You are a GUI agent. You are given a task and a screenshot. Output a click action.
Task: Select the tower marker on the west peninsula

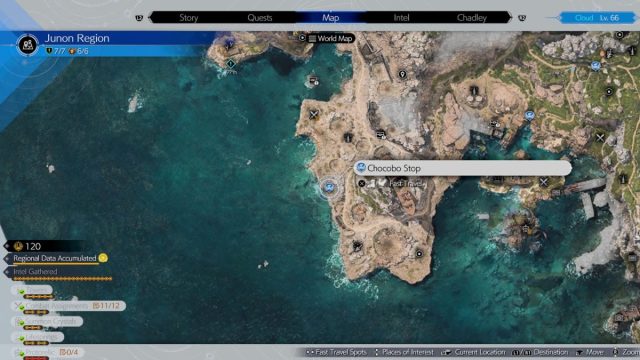348,138
